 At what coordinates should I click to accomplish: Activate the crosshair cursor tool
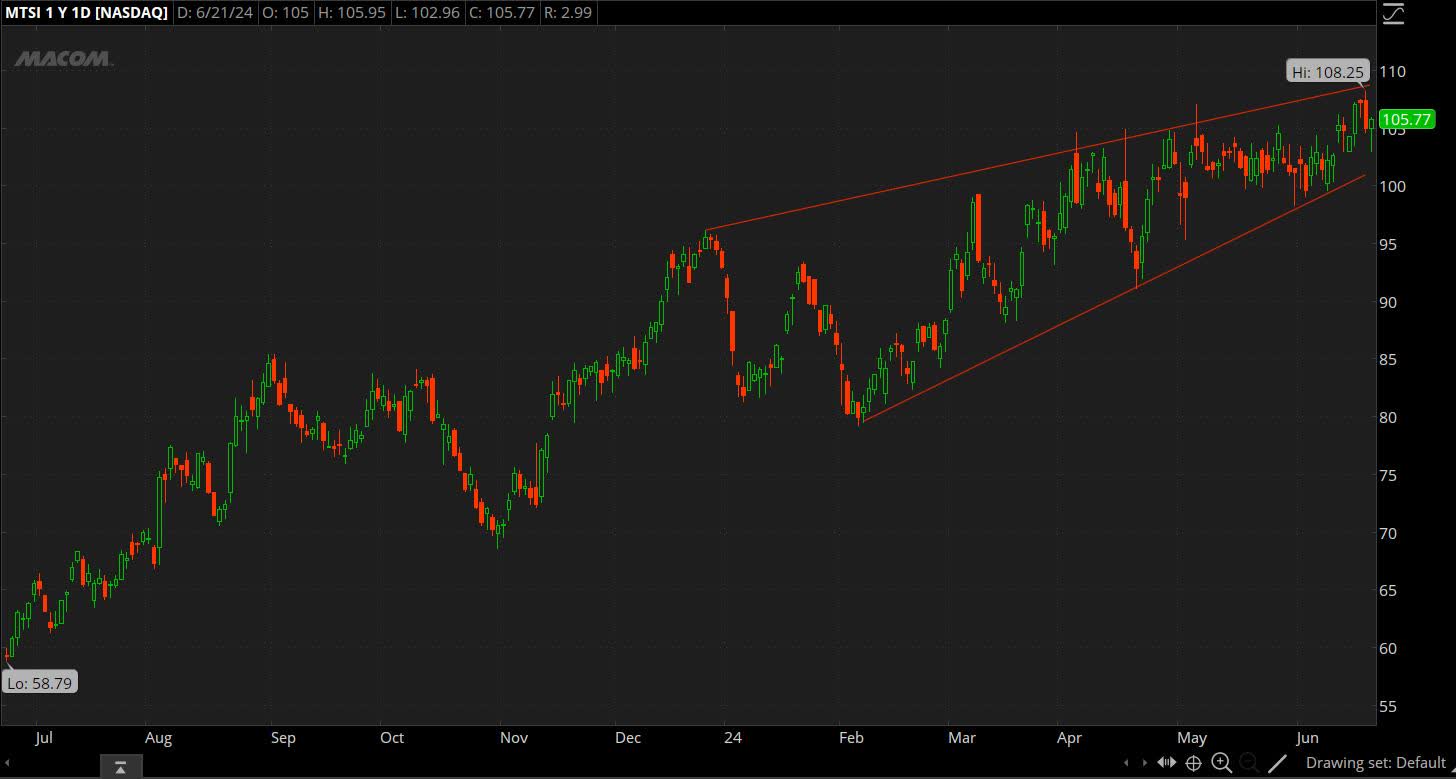pyautogui.click(x=1194, y=763)
